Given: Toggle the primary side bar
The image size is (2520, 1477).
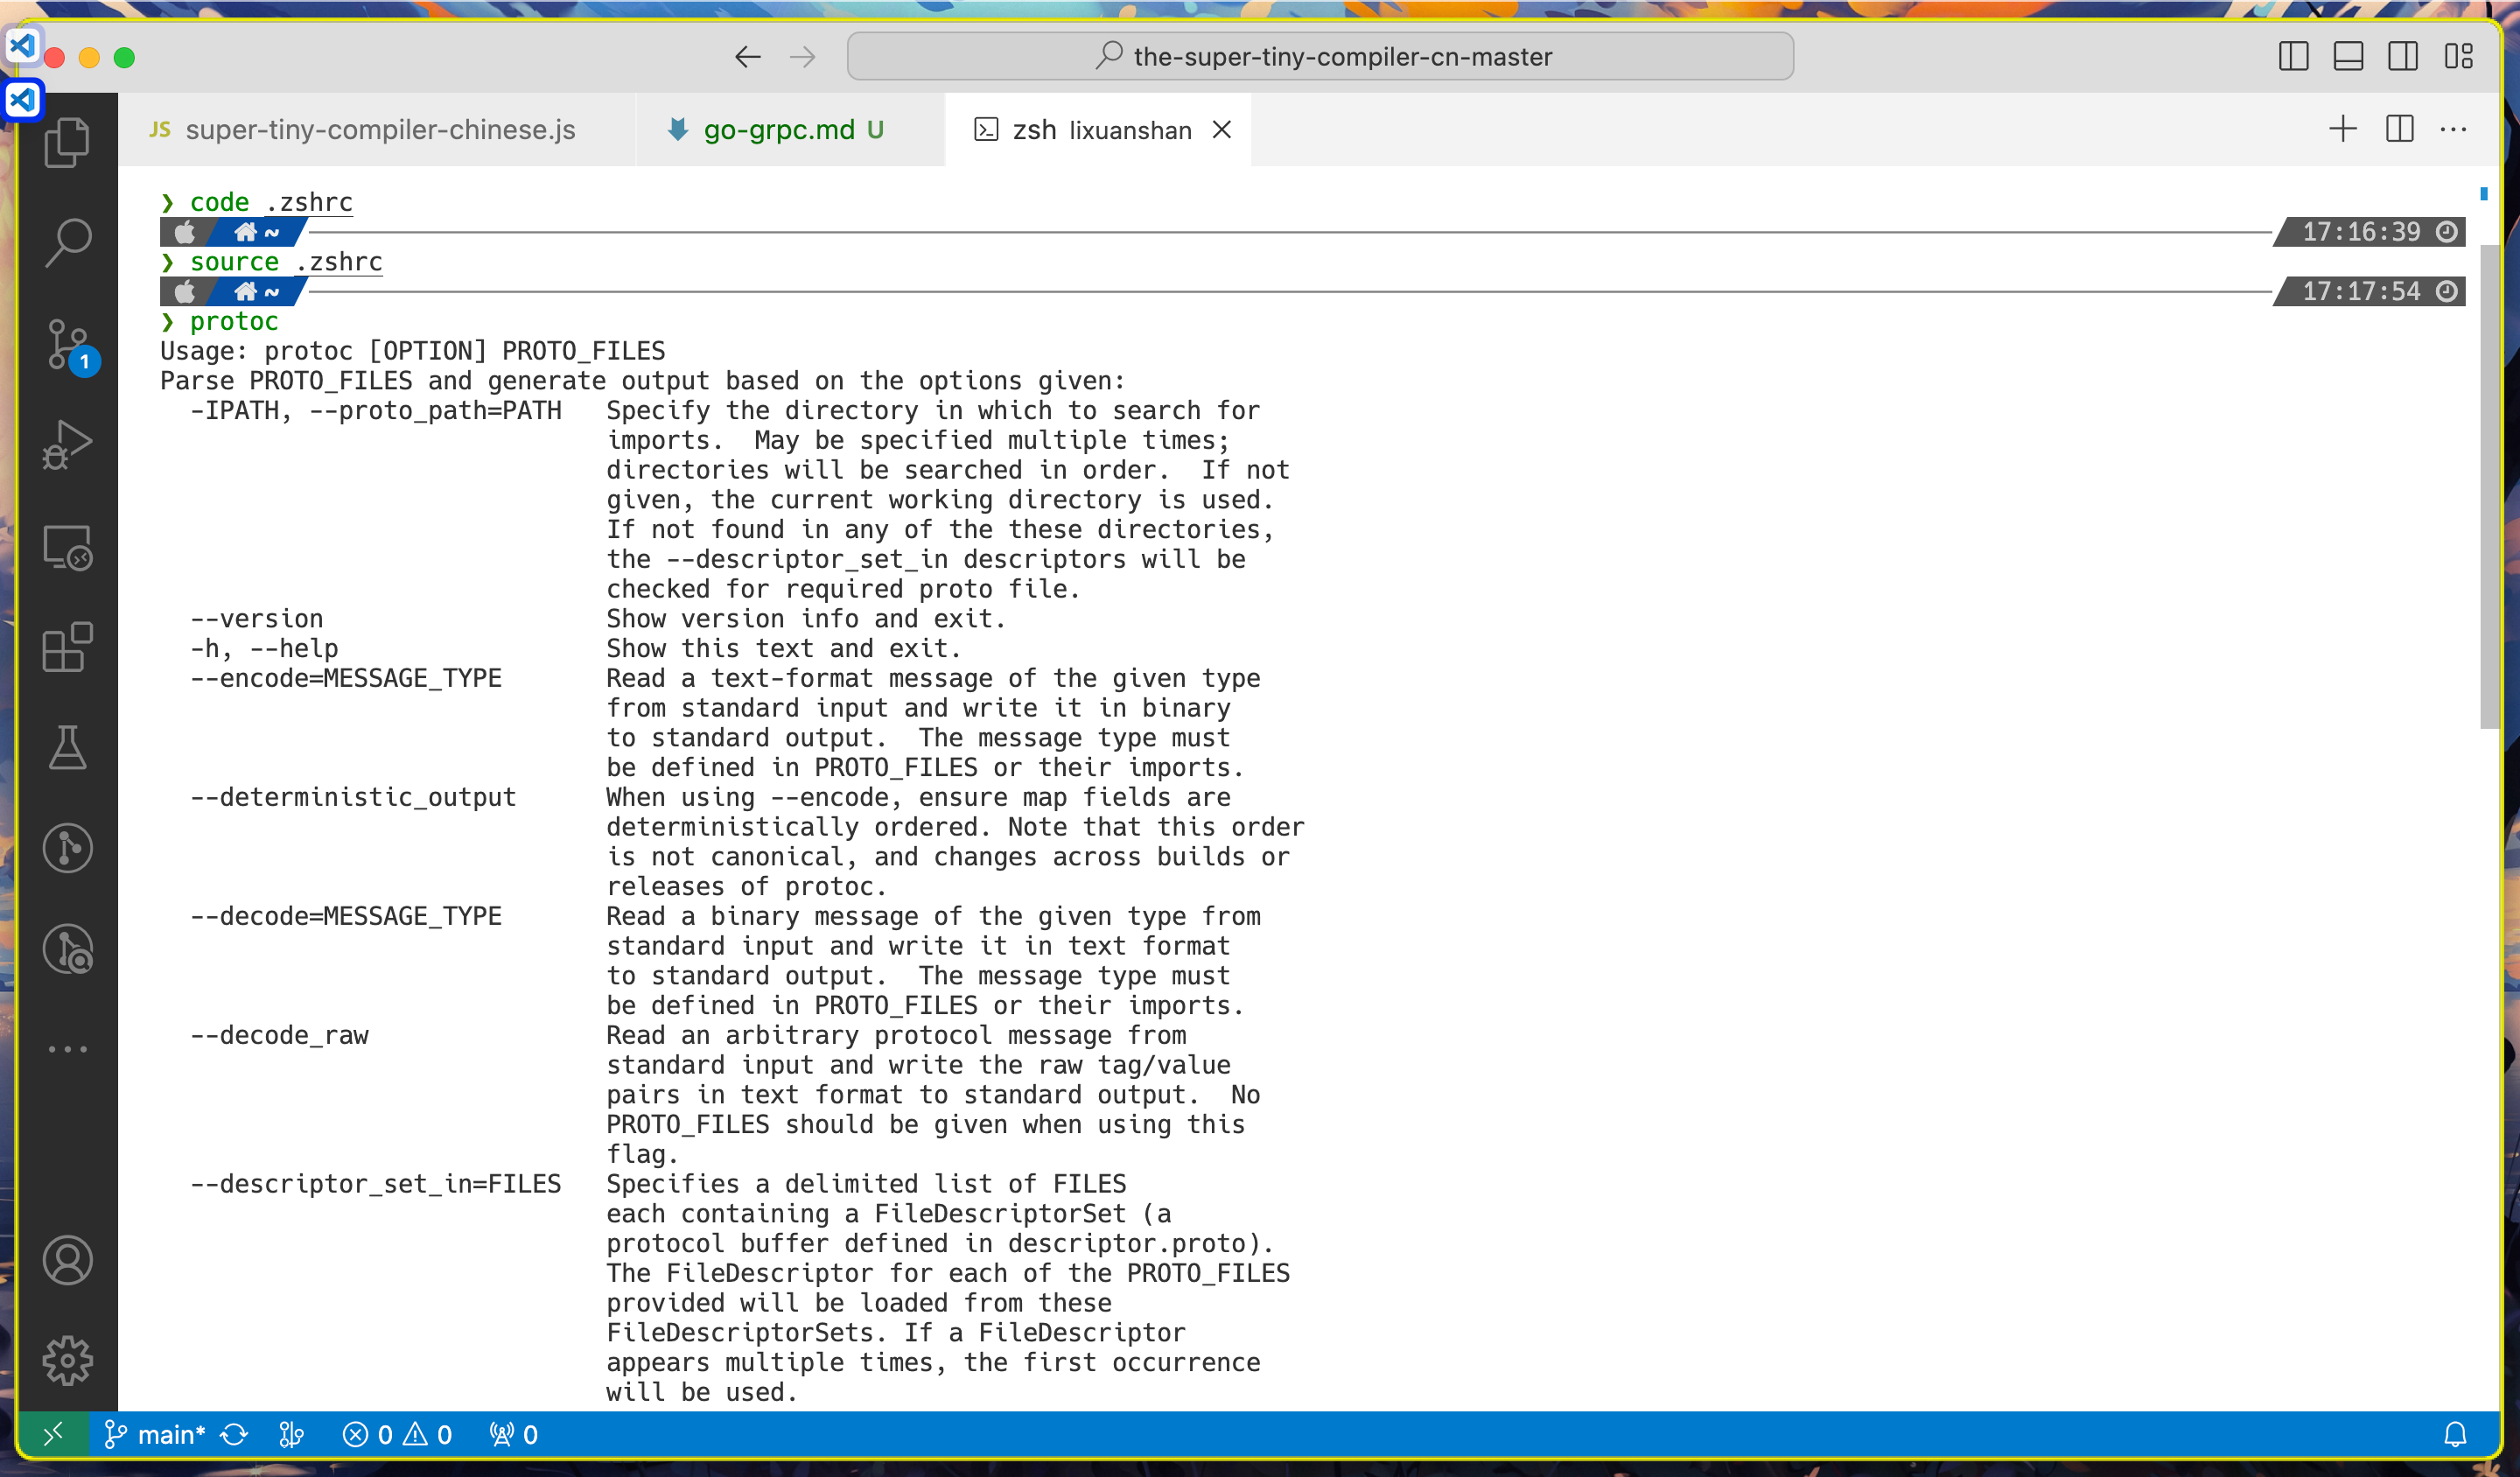Looking at the screenshot, I should [2293, 56].
